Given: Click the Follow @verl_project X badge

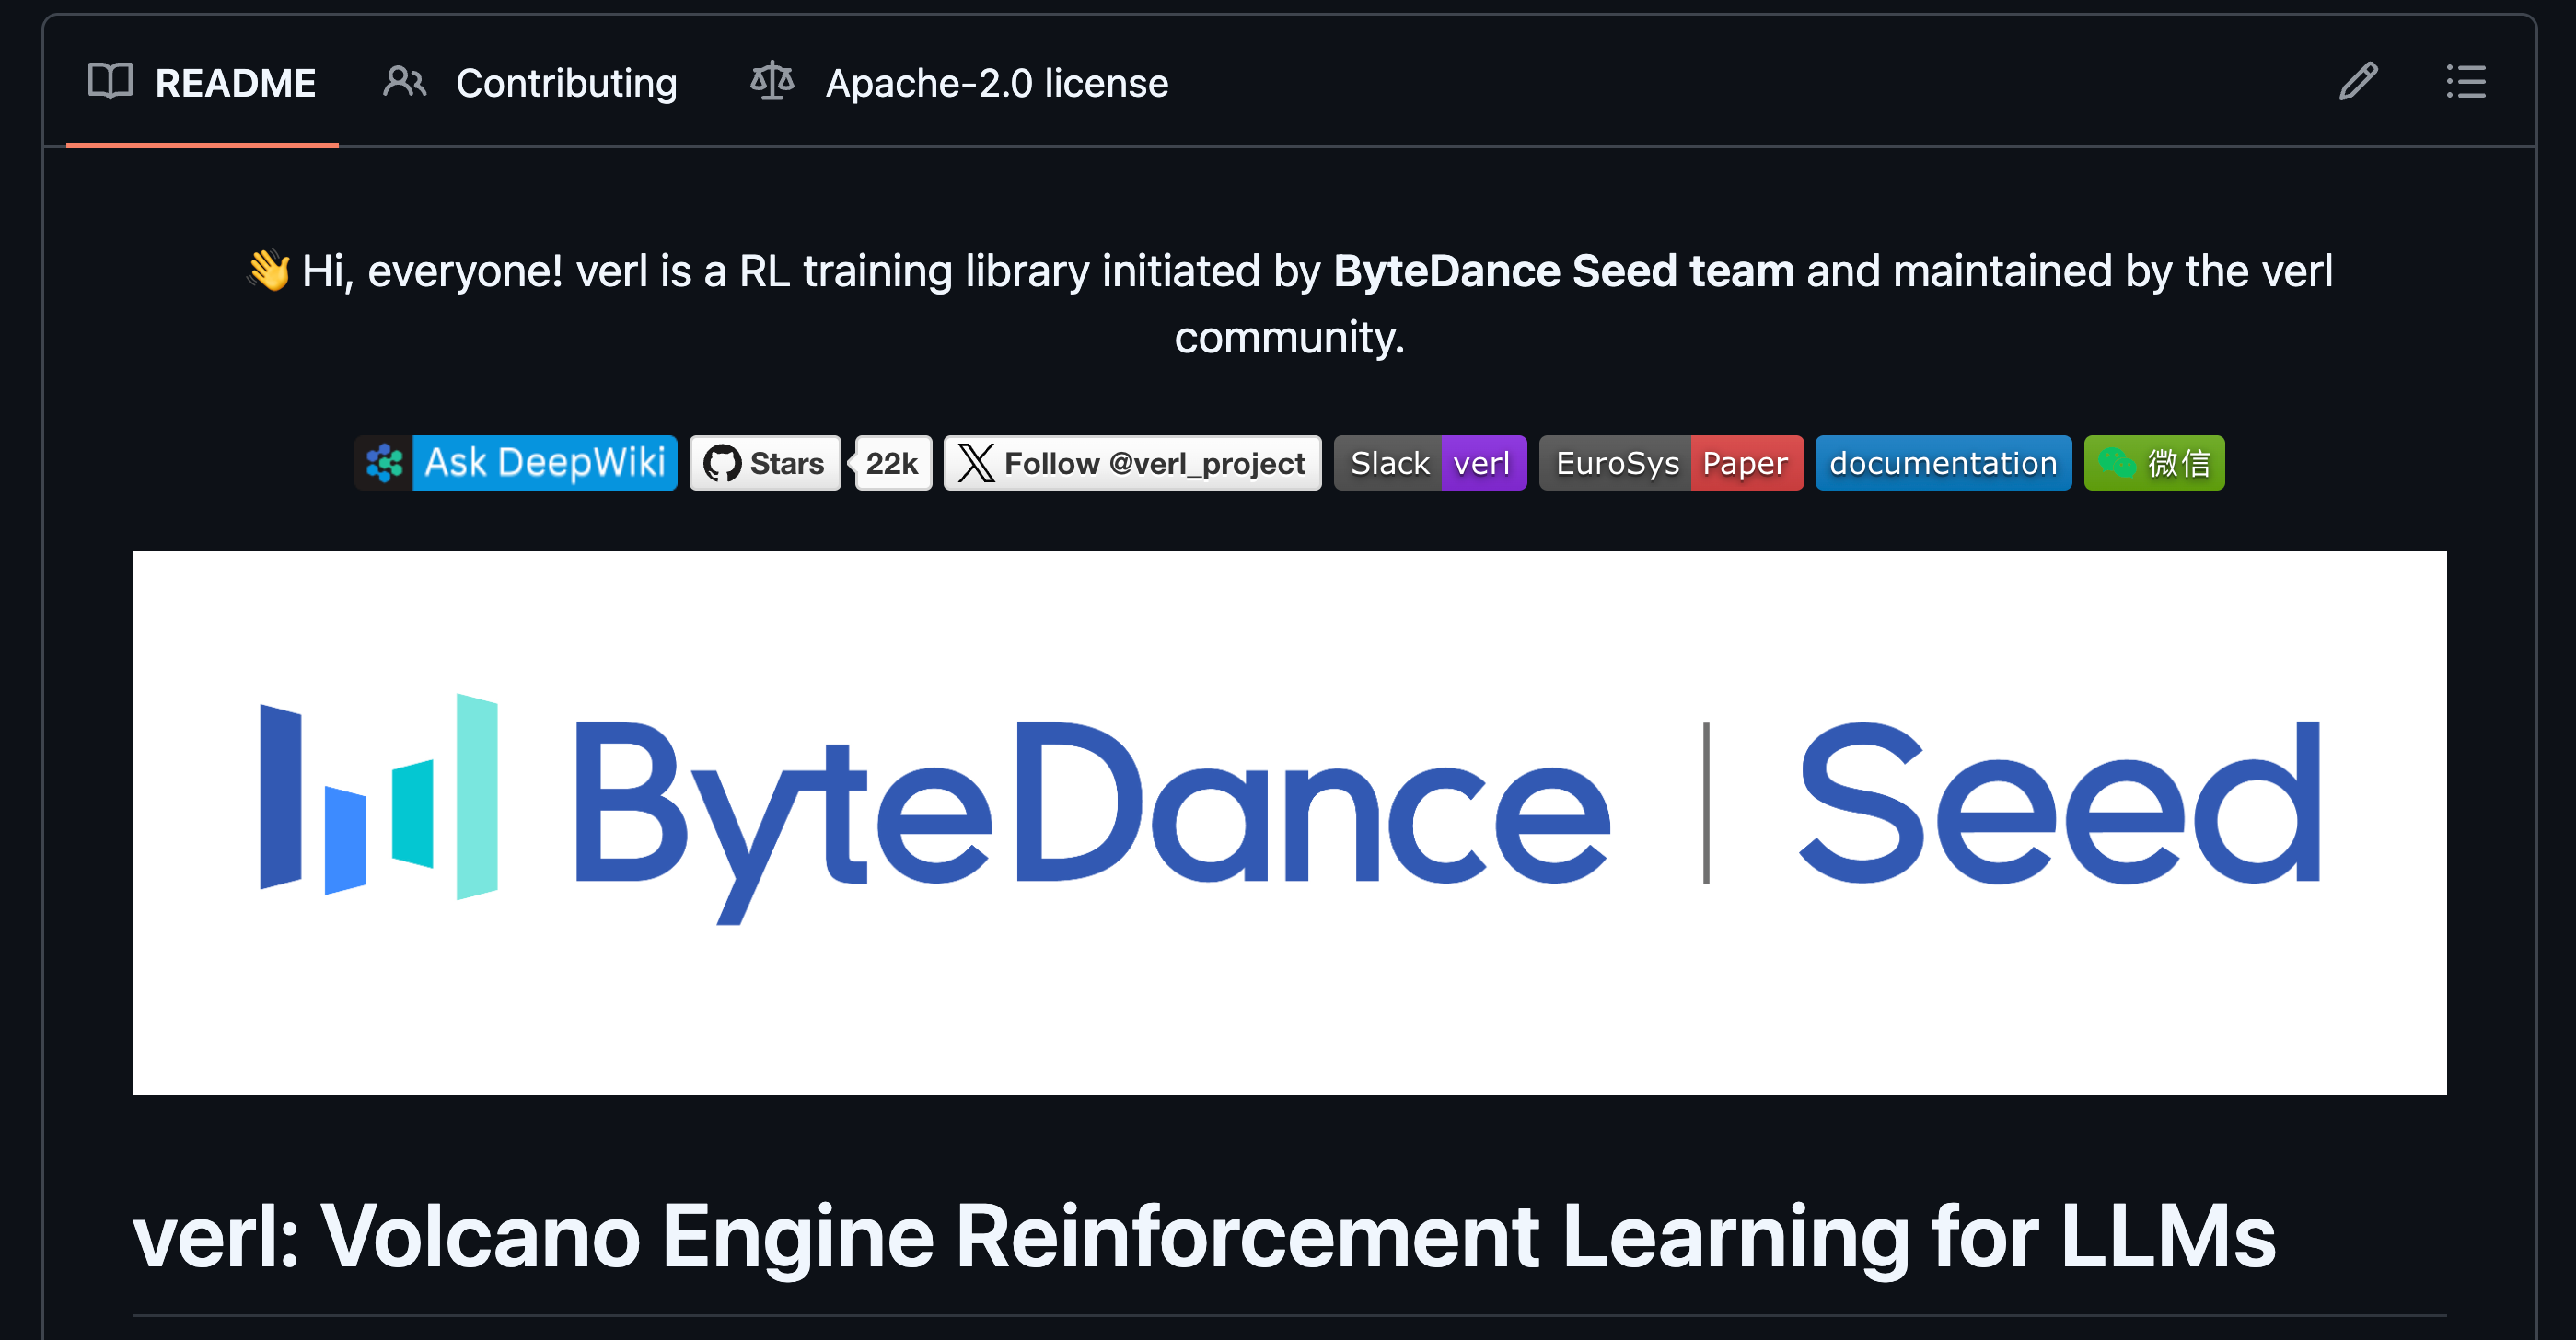Looking at the screenshot, I should point(1132,463).
